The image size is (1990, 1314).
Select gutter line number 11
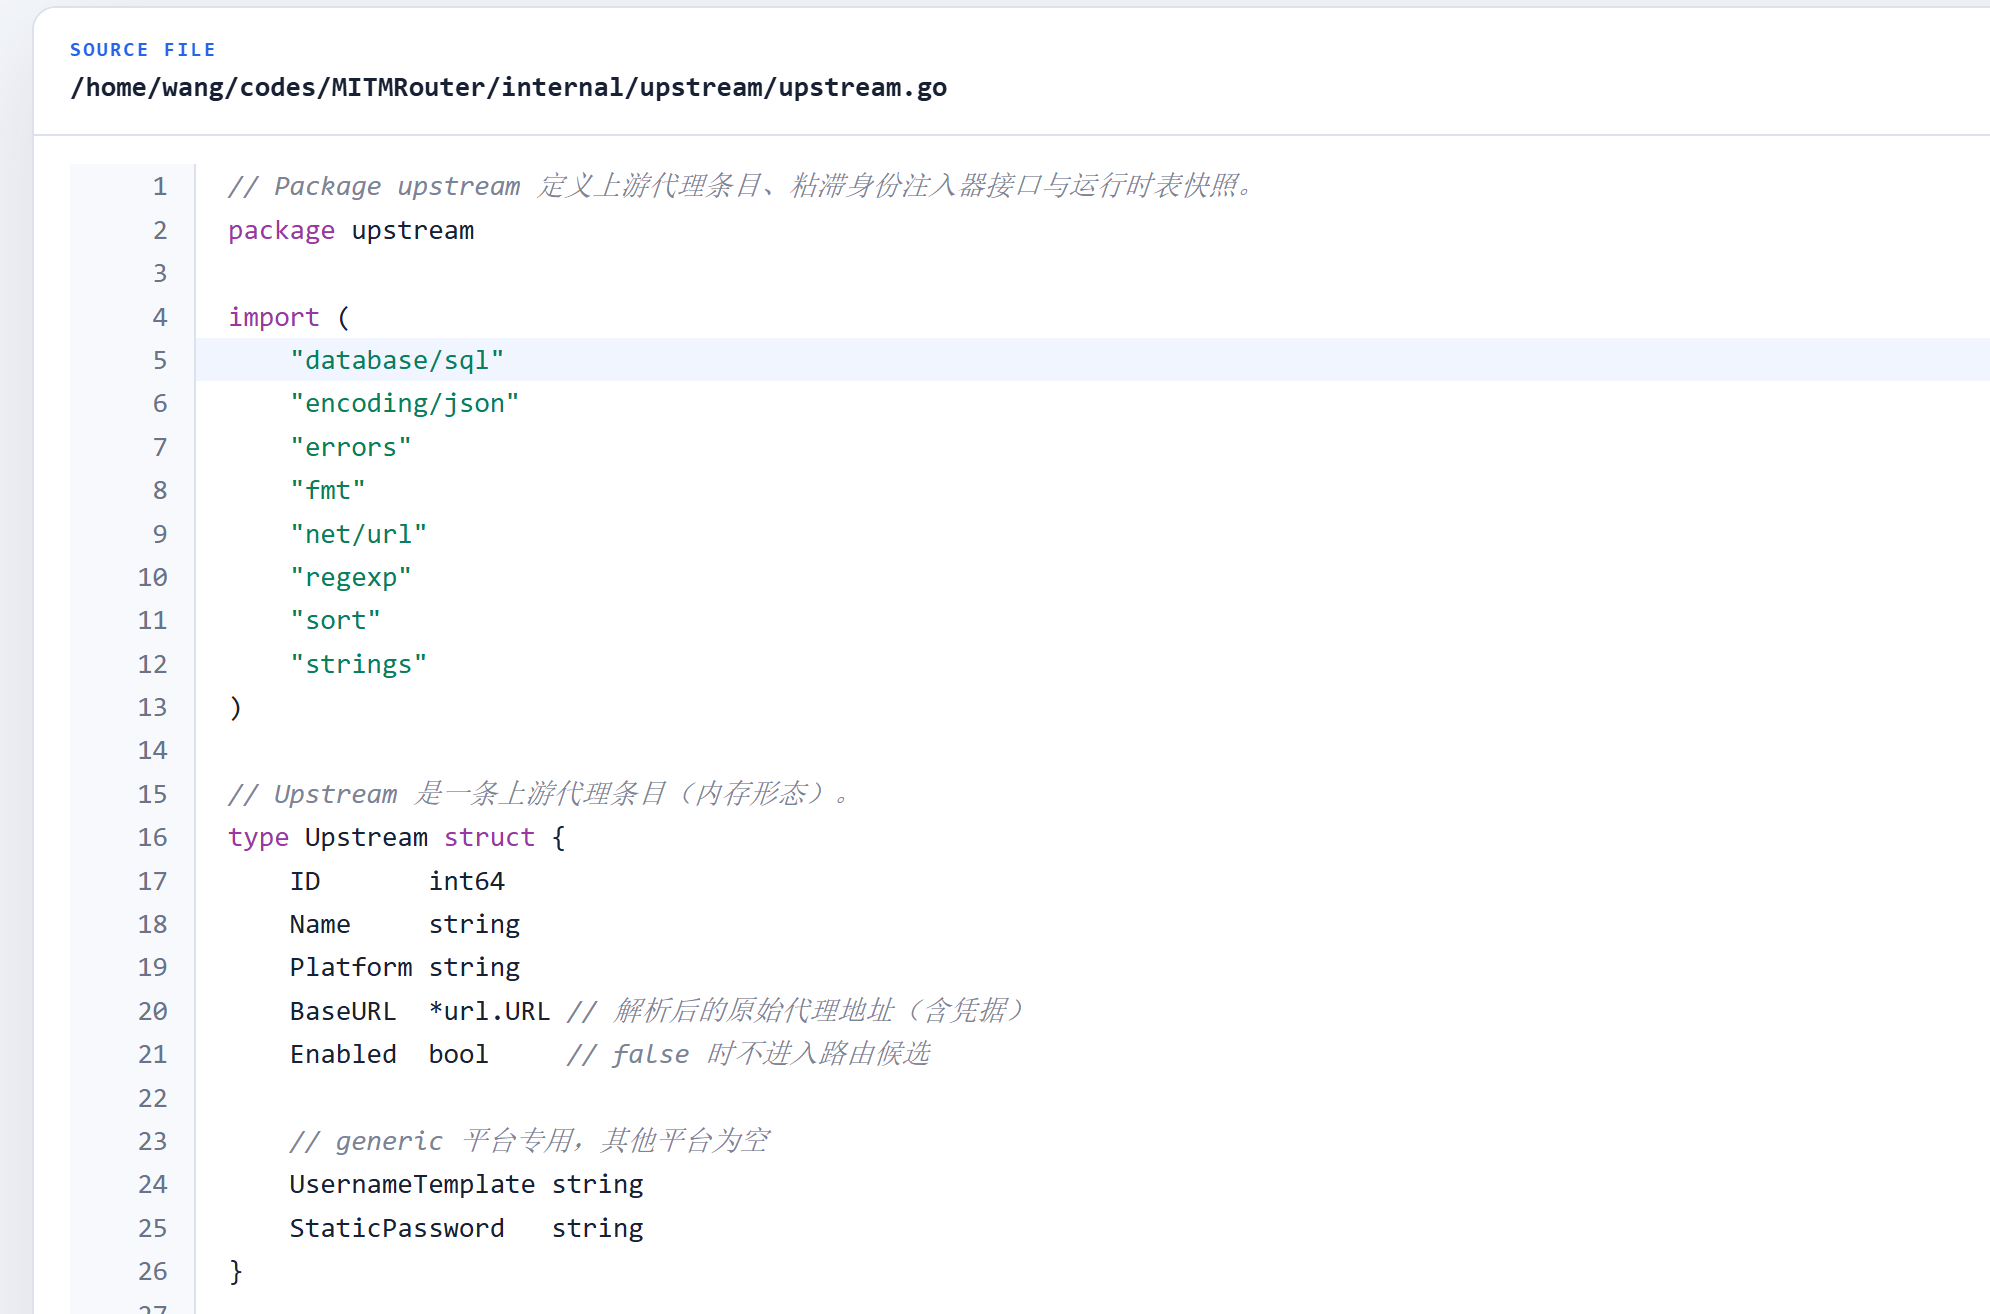coord(153,620)
